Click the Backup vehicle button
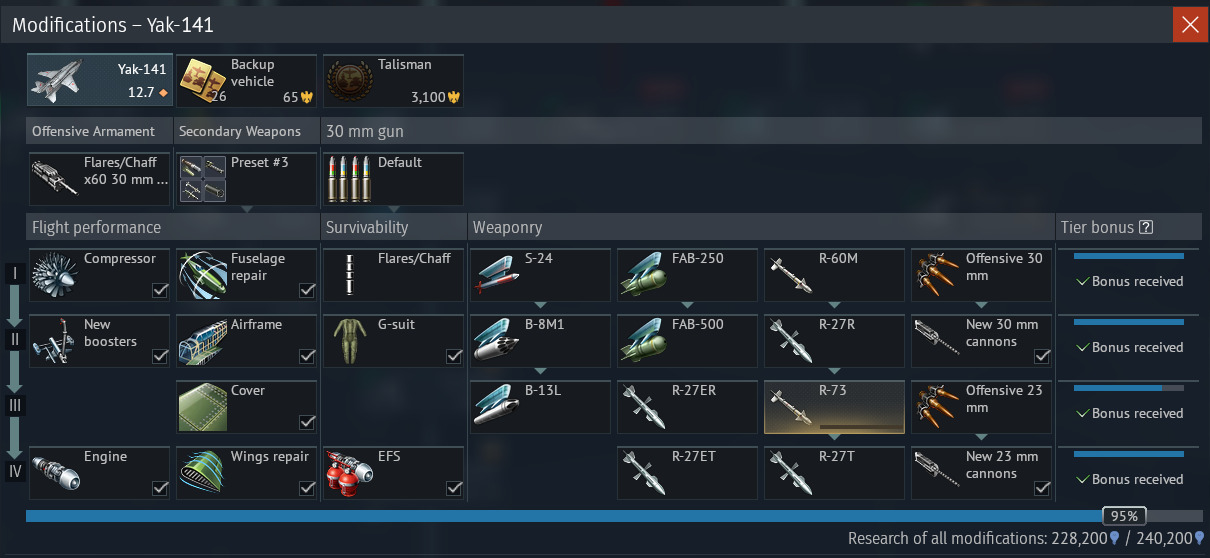Image resolution: width=1210 pixels, height=558 pixels. (247, 80)
